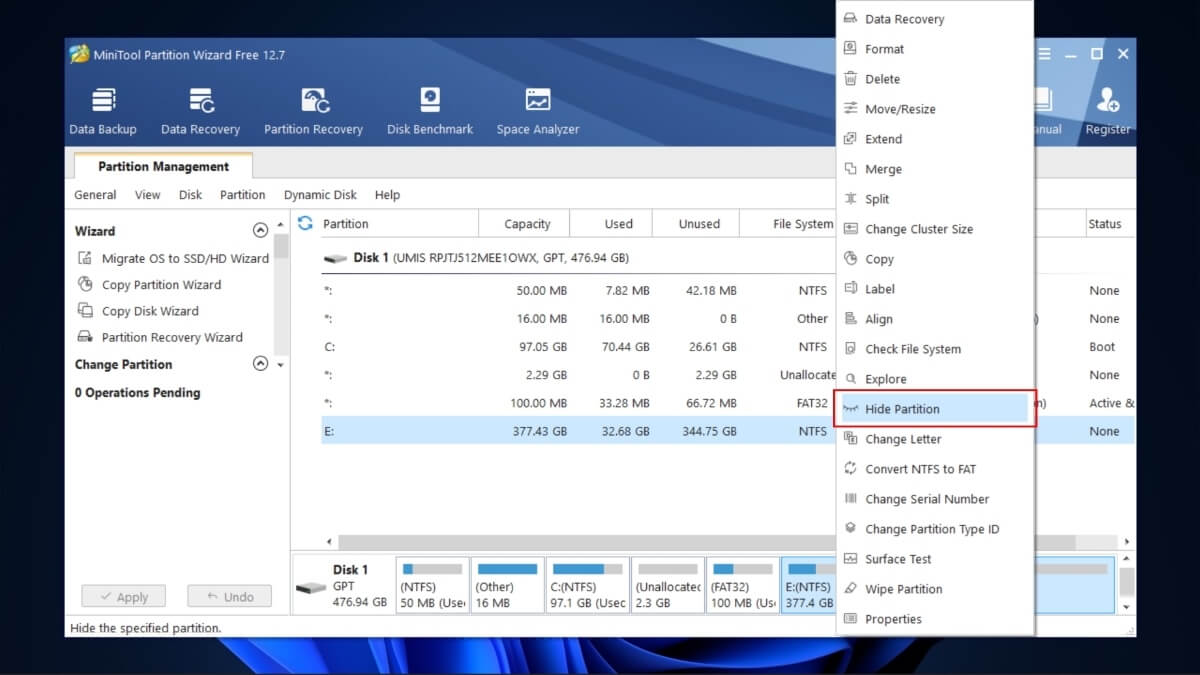The image size is (1200, 675).
Task: Click the Register icon
Action: 1107,108
